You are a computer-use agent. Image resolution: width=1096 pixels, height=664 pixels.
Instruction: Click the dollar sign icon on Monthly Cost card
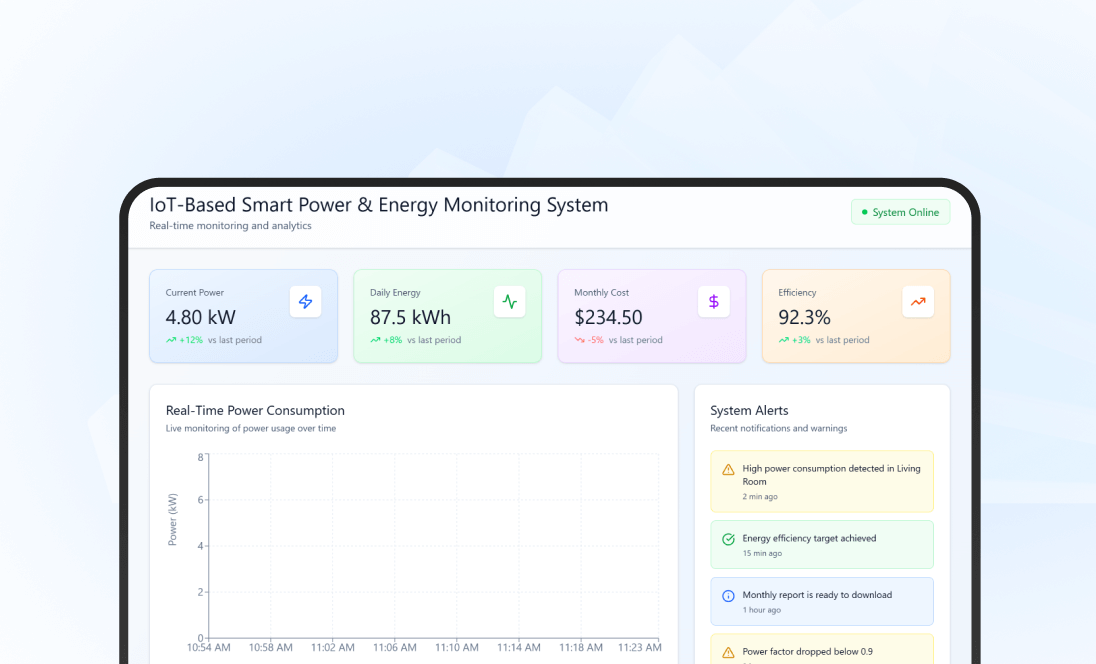click(714, 301)
